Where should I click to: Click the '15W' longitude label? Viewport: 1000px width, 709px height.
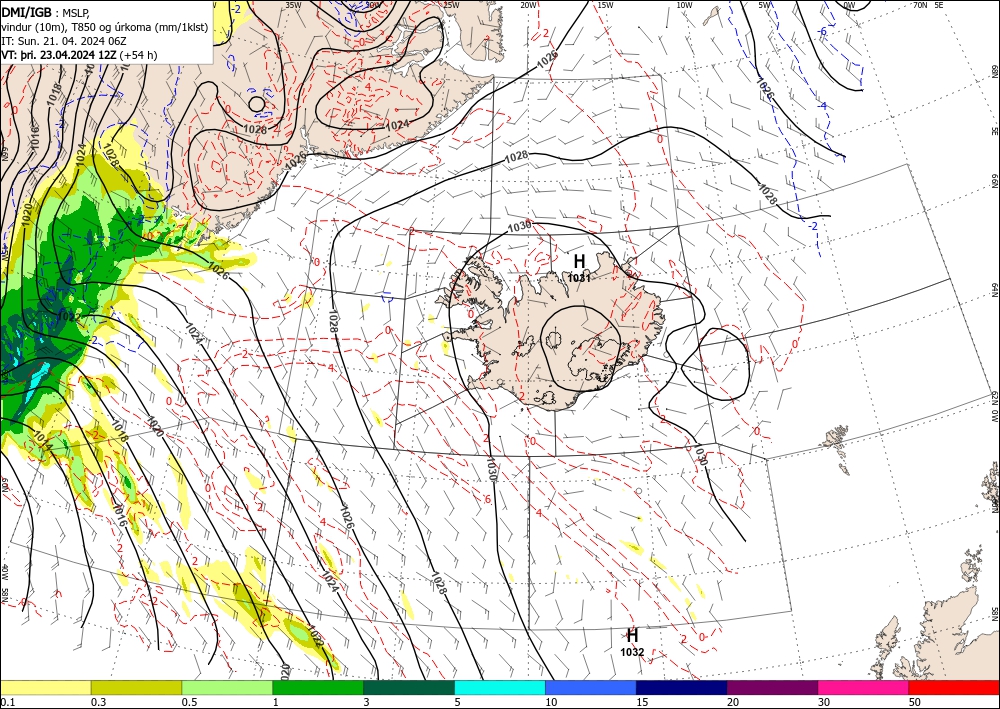tap(606, 4)
